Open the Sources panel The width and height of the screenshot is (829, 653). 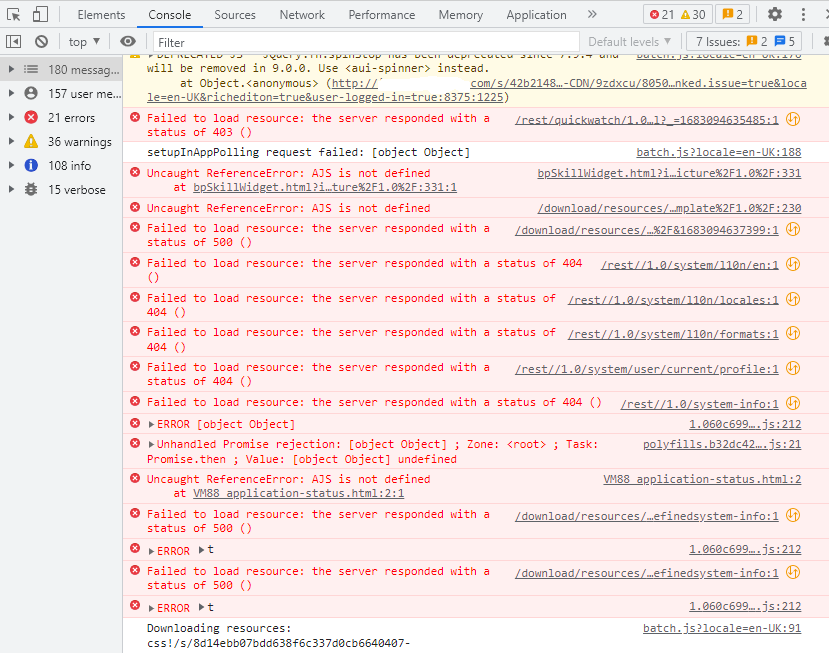click(x=235, y=14)
